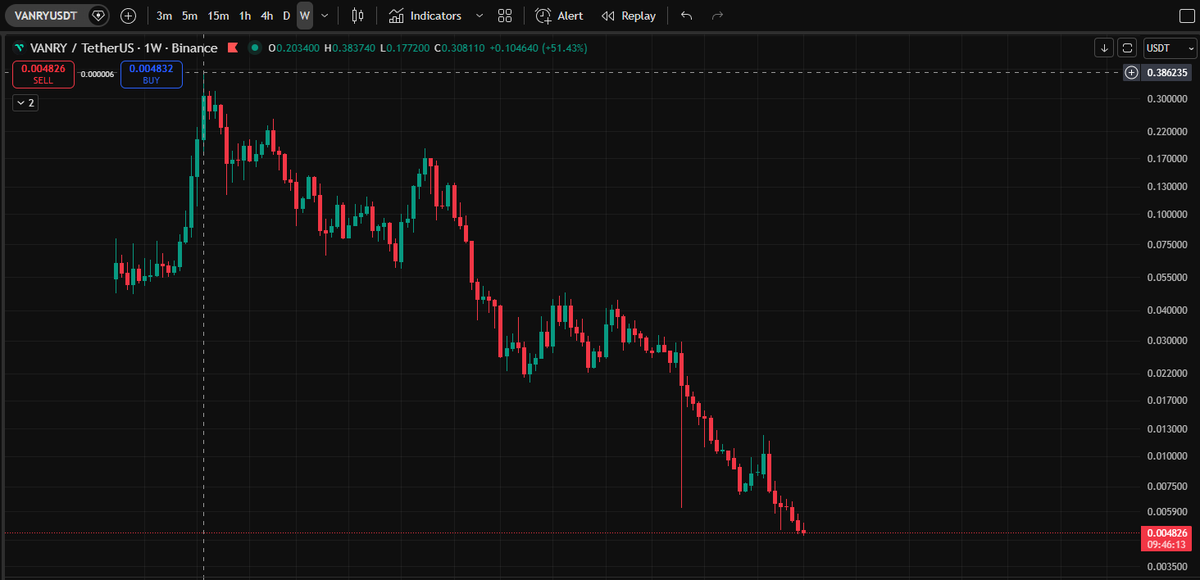Click the VANRY logo icon in the legend
The width and height of the screenshot is (1200, 580).
(x=19, y=48)
